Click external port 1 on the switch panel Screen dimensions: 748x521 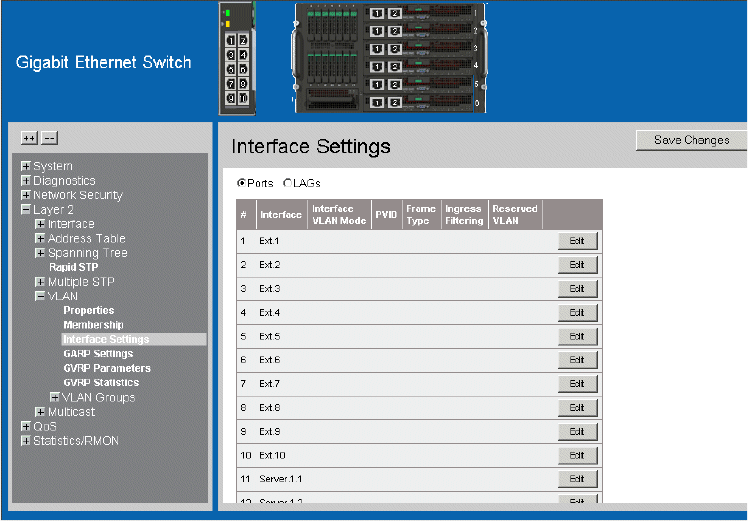coord(231,41)
